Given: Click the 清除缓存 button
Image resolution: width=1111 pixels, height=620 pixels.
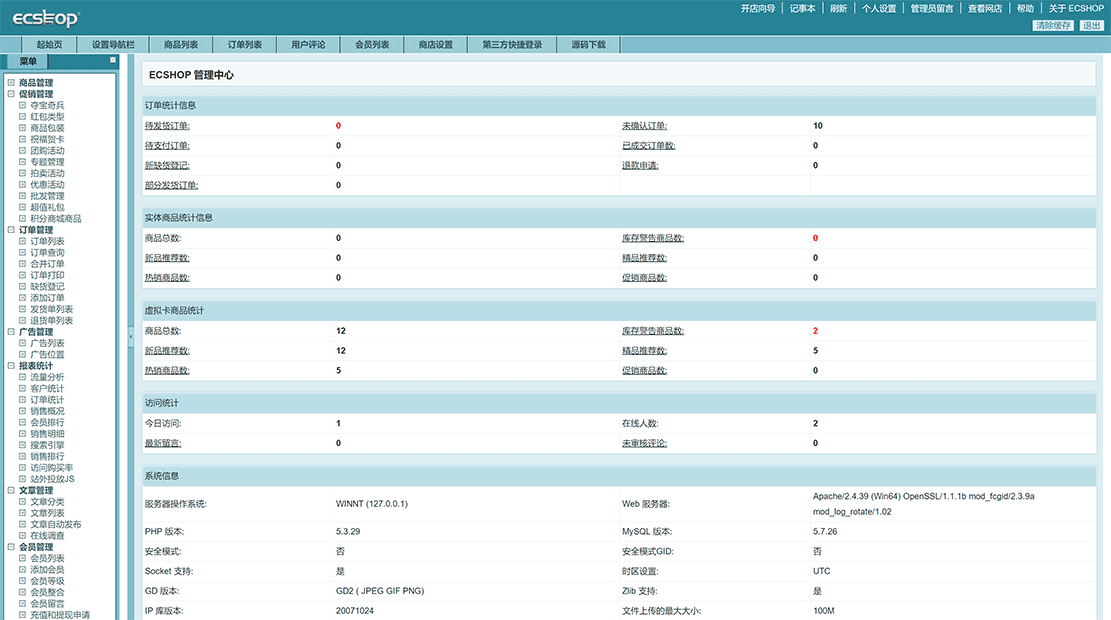Looking at the screenshot, I should point(1053,25).
